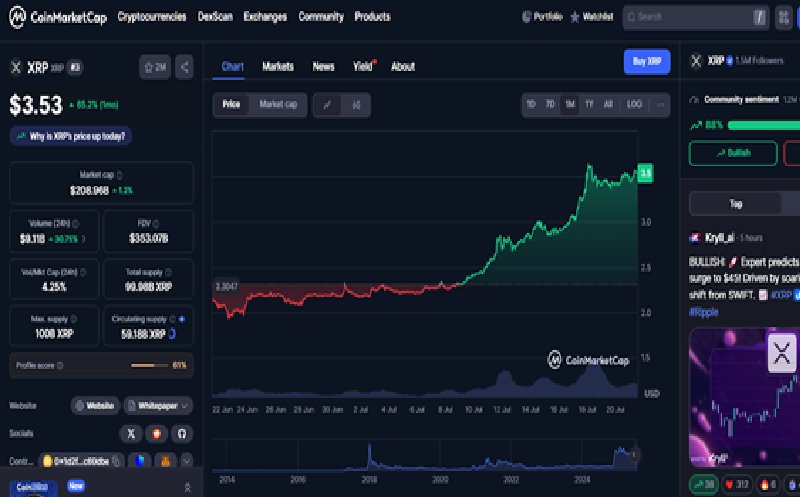This screenshot has width=800, height=497.
Task: Toggle LOG scale on the chart
Action: [x=634, y=104]
